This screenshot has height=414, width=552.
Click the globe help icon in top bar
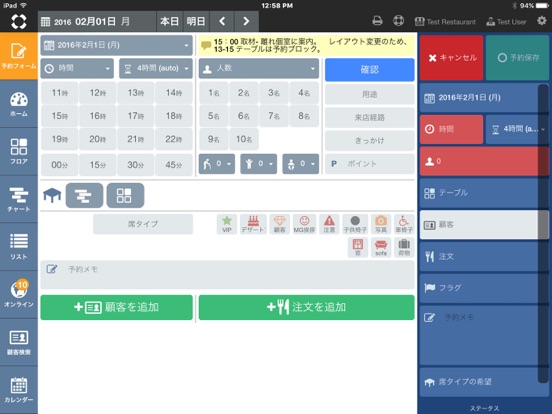pos(398,21)
